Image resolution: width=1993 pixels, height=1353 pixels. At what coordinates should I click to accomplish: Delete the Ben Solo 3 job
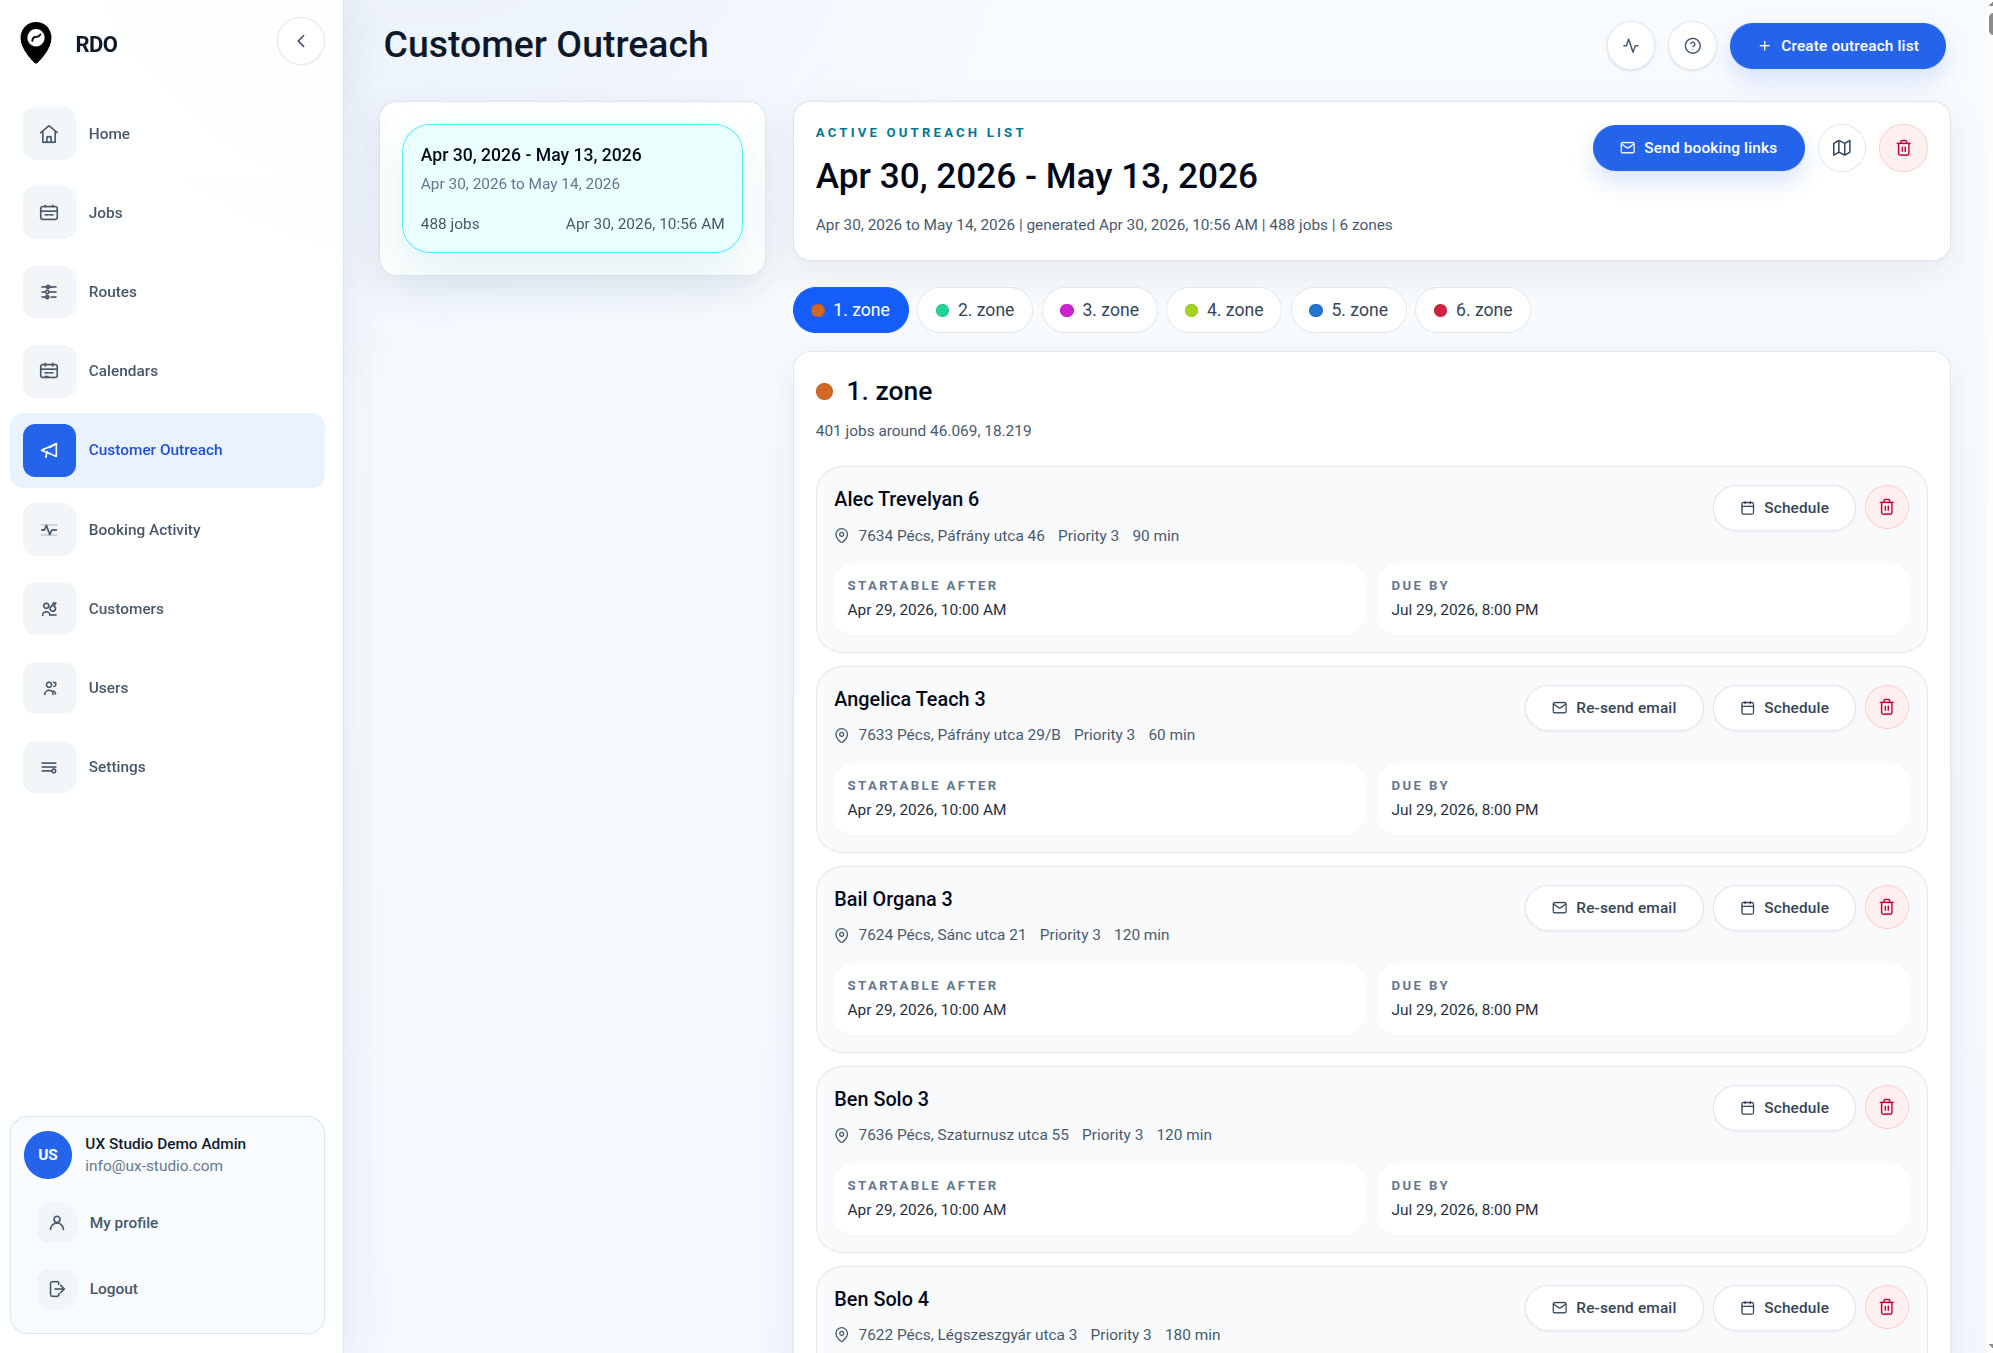[x=1886, y=1108]
